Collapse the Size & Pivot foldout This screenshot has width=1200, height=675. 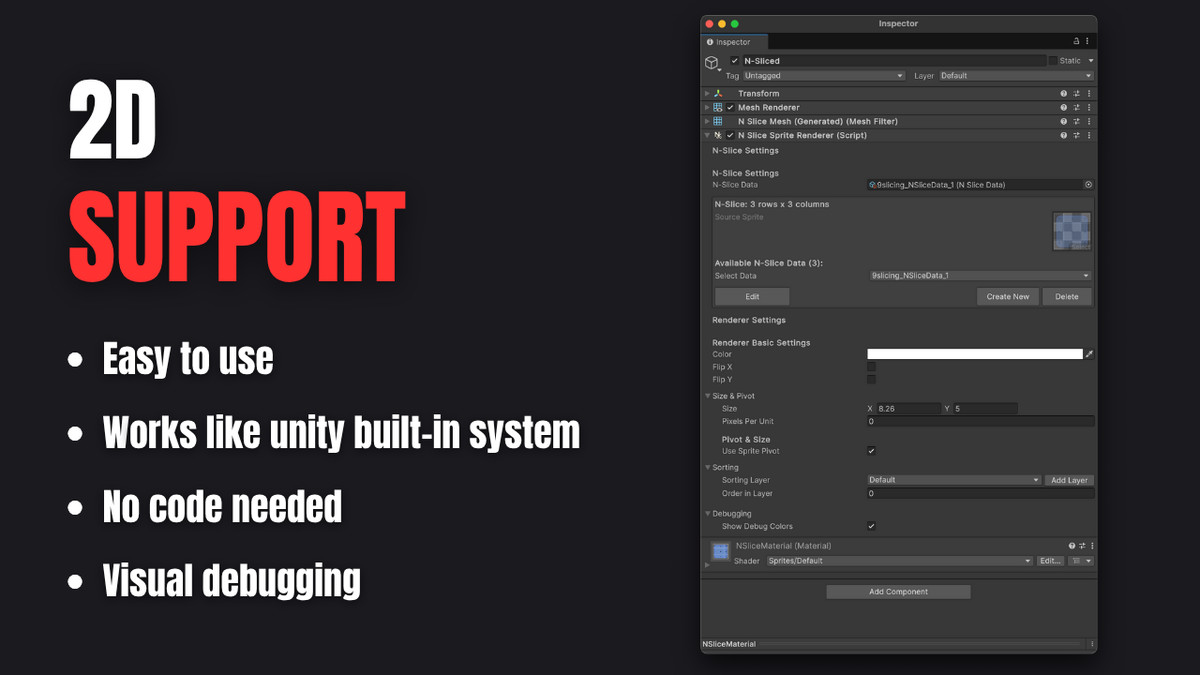pyautogui.click(x=708, y=396)
